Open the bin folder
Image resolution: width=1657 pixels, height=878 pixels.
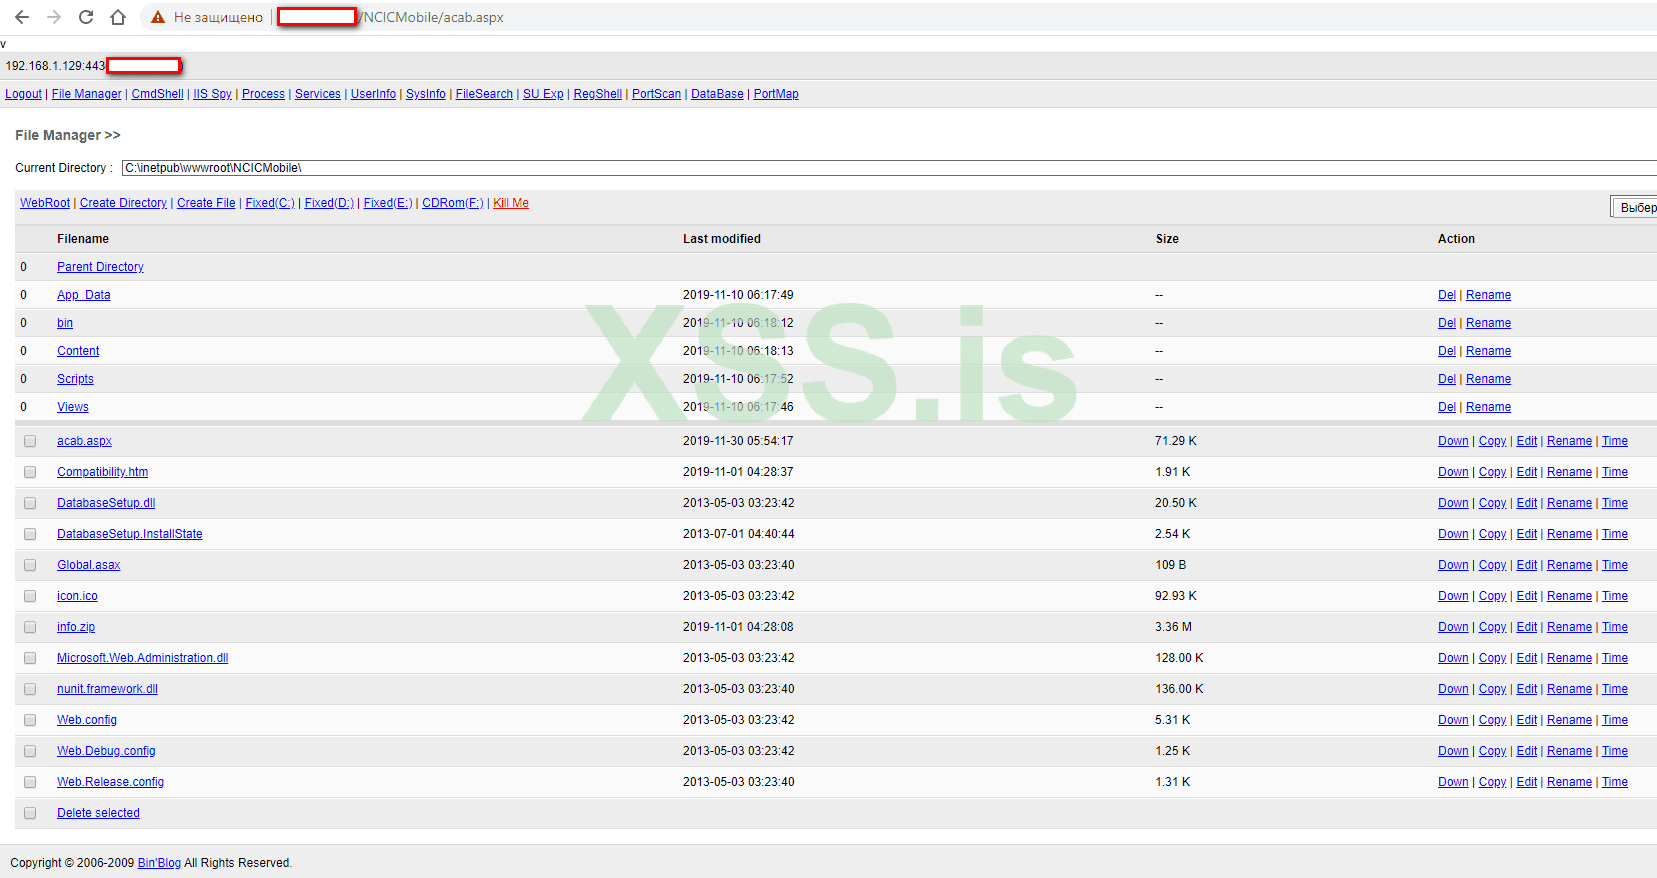[x=65, y=323]
